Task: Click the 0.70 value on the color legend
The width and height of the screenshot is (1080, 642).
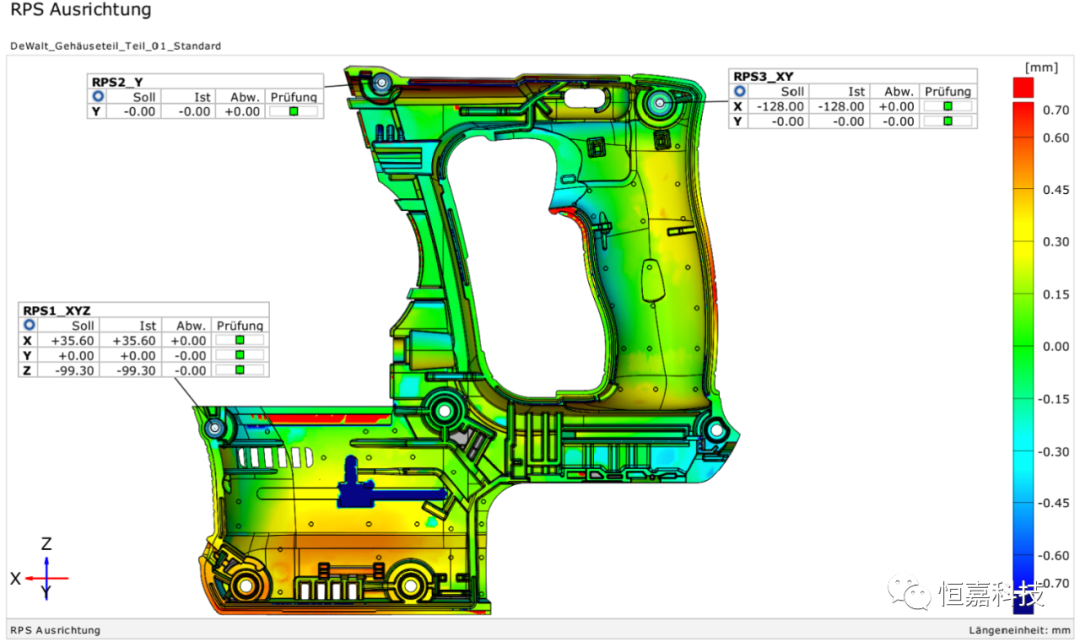Action: (x=1055, y=110)
